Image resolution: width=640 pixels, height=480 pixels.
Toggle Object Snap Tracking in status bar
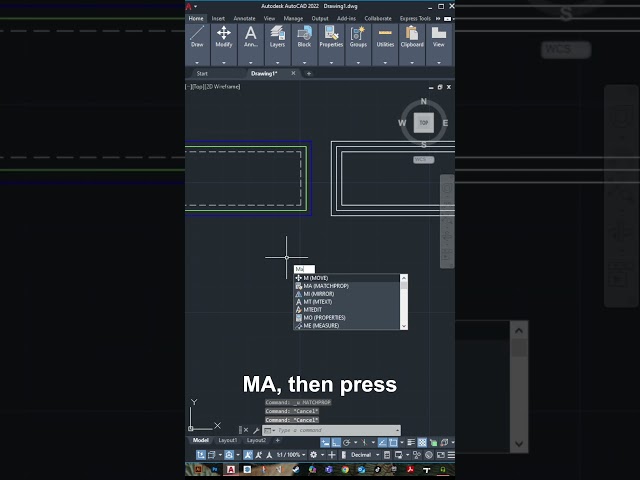click(382, 442)
